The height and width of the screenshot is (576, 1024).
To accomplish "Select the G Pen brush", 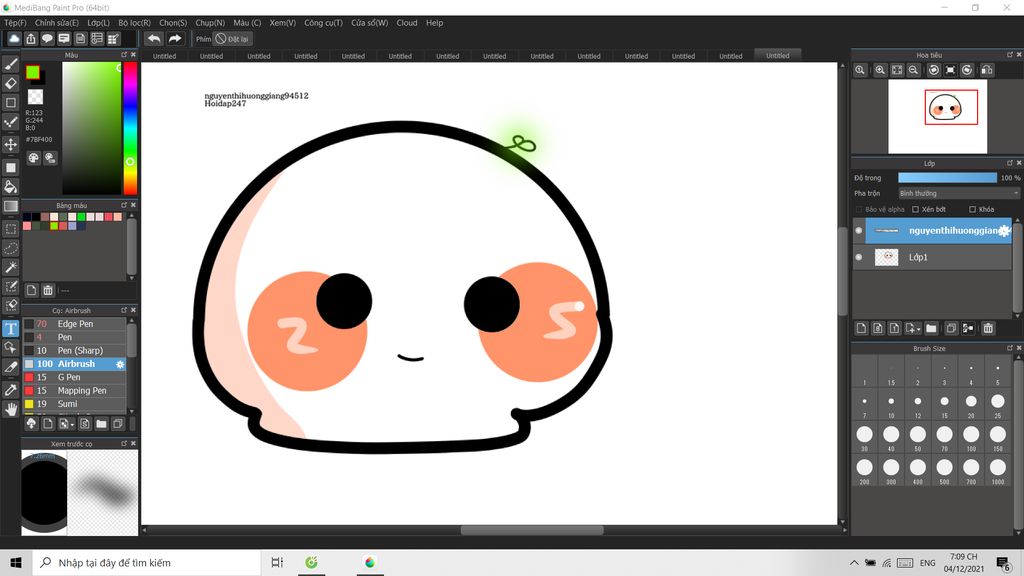I will pos(75,377).
